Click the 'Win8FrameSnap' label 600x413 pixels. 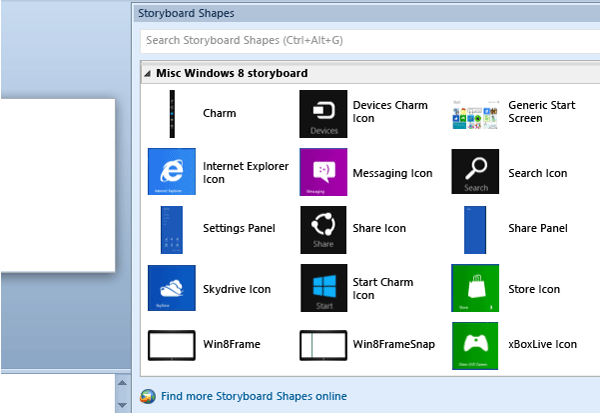pos(394,344)
